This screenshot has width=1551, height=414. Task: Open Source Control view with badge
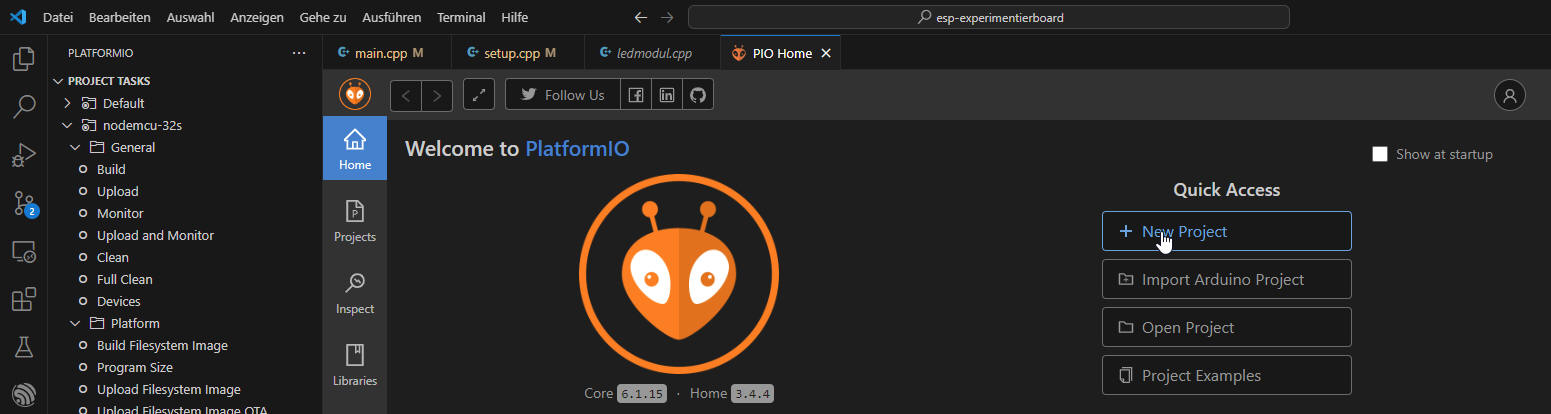24,204
